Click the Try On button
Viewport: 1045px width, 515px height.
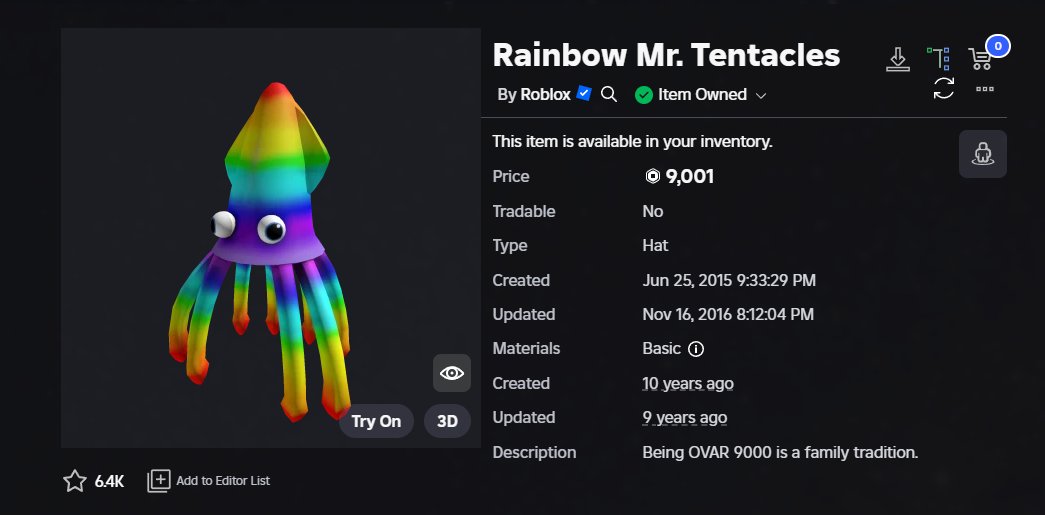point(376,421)
